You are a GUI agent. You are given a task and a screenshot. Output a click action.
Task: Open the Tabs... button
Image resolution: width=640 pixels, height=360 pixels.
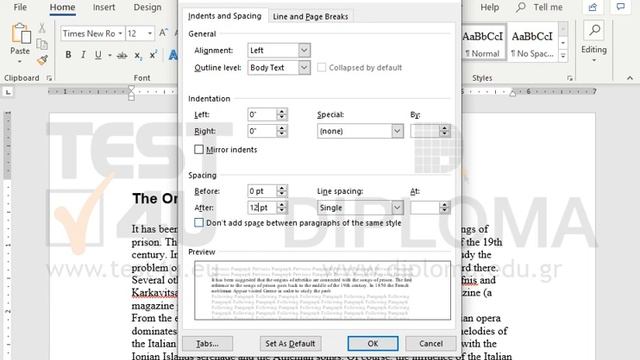(x=207, y=343)
